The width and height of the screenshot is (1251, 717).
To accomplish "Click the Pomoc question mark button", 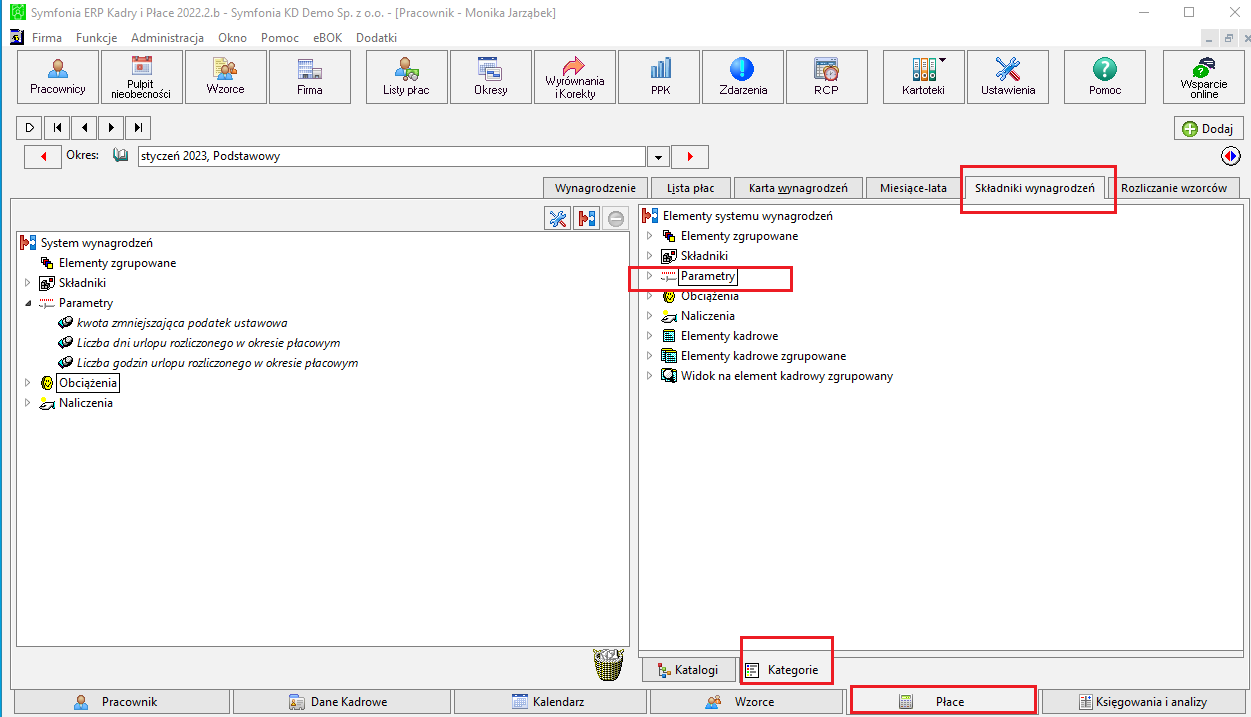I will coord(1105,77).
